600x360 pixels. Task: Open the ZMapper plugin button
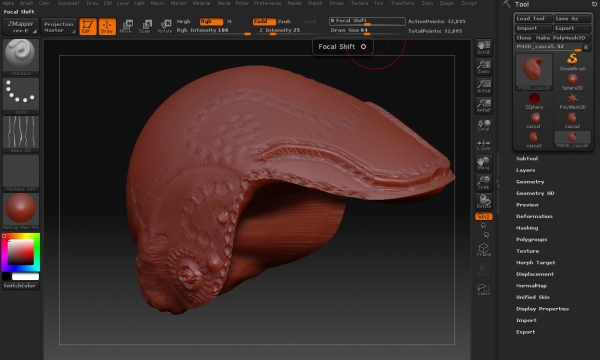[21, 26]
